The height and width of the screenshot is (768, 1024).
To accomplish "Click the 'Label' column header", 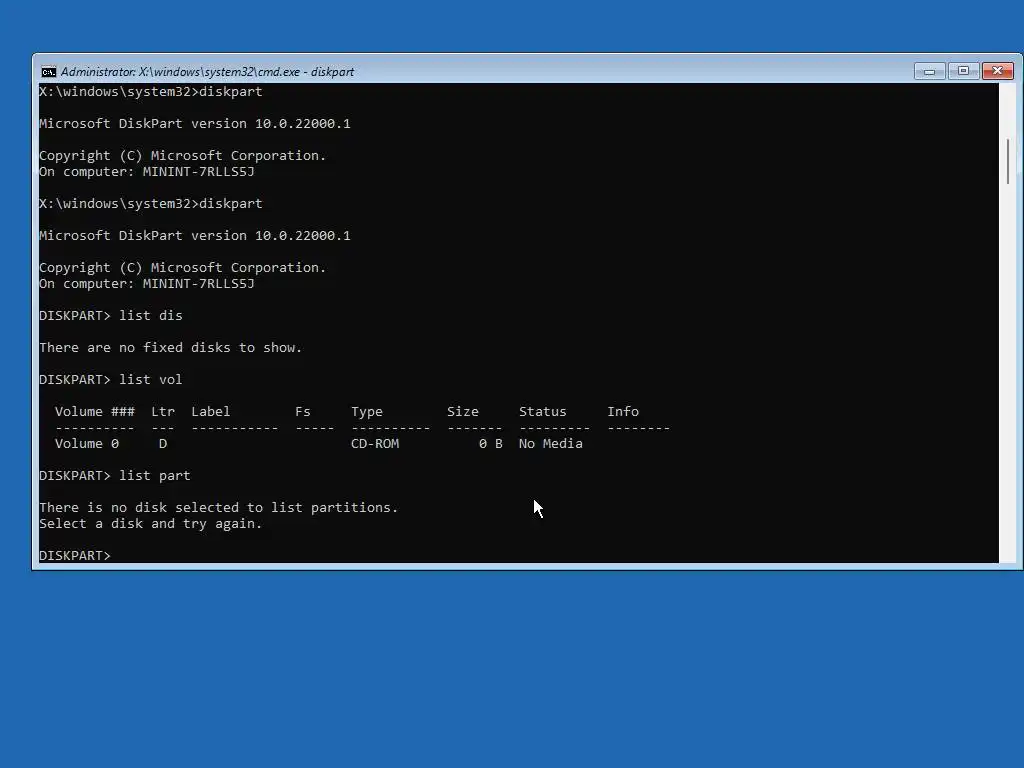I will click(210, 411).
